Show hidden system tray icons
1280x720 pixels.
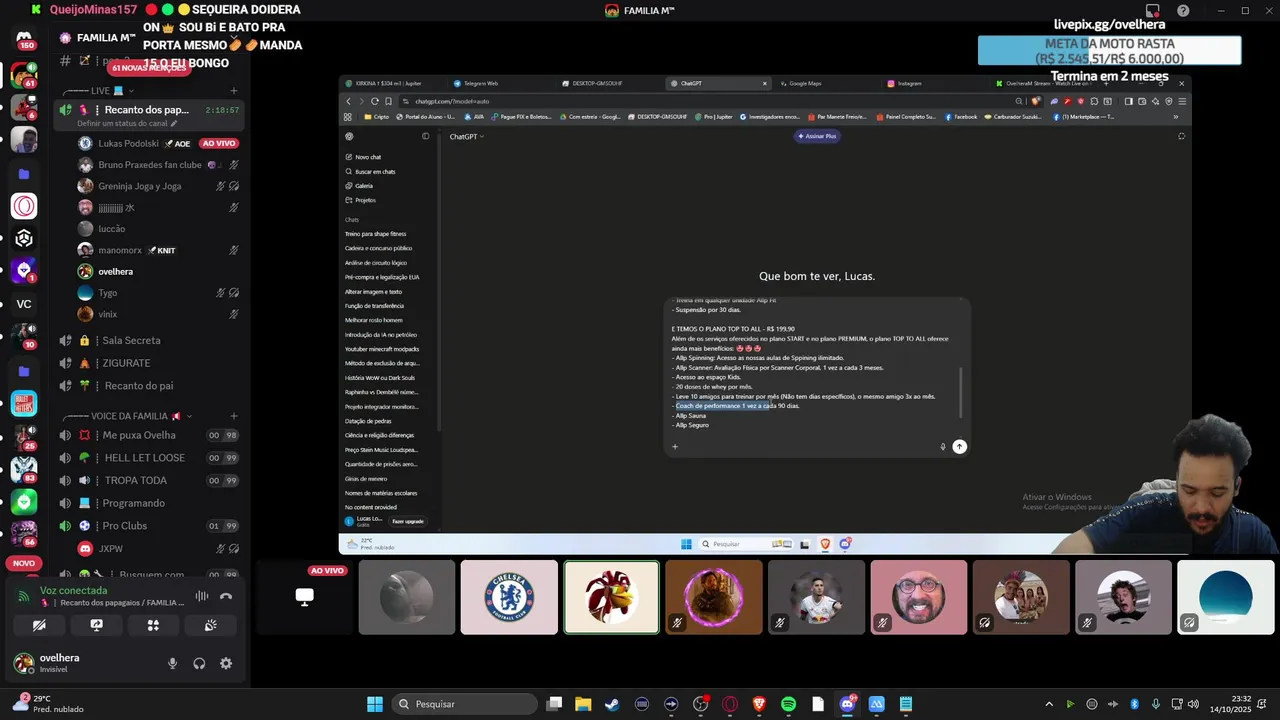(1048, 704)
